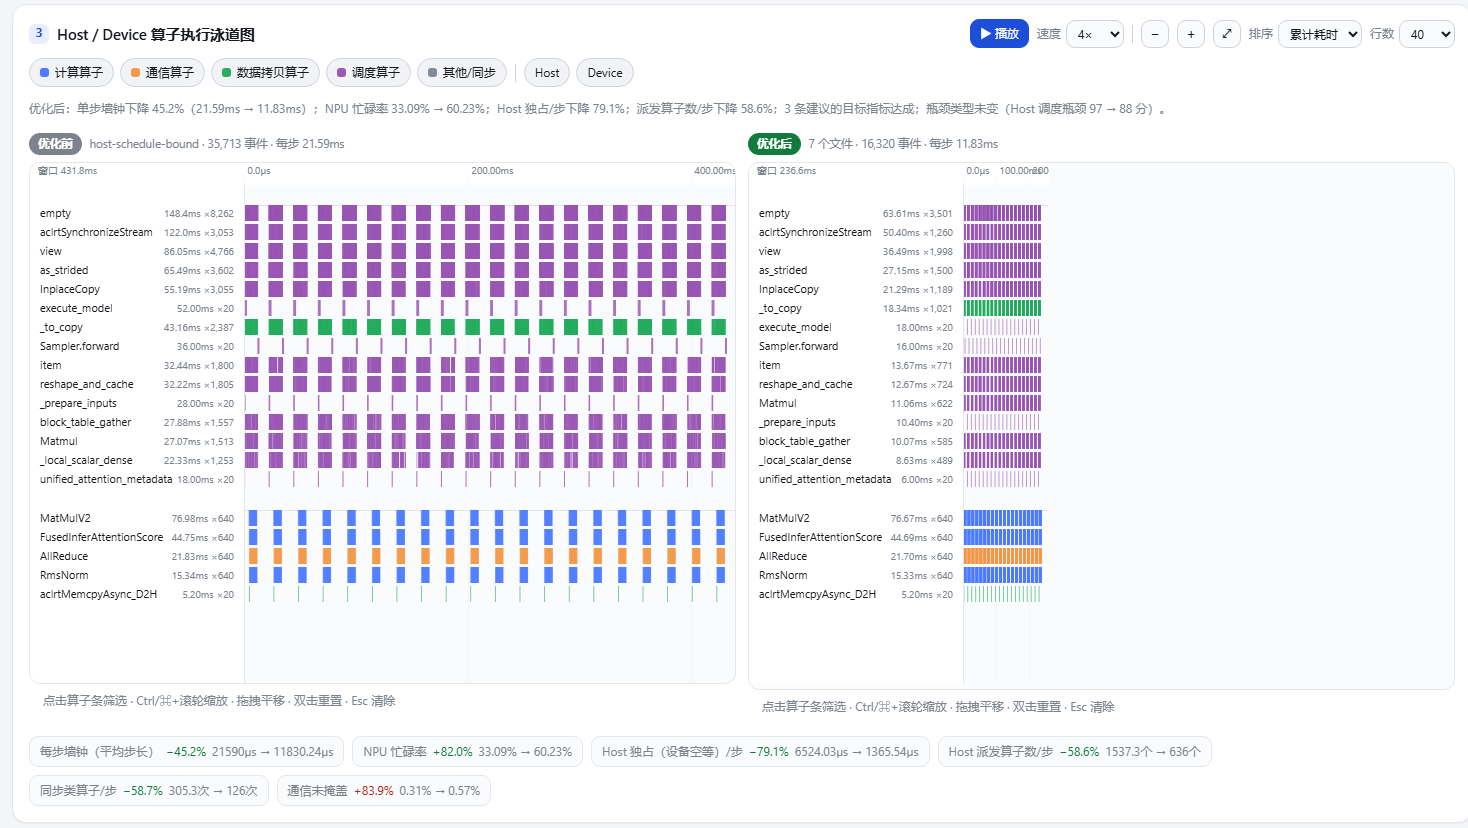Select reshape_and_cache row in the 优化后 panel
The height and width of the screenshot is (828, 1468).
tap(900, 384)
